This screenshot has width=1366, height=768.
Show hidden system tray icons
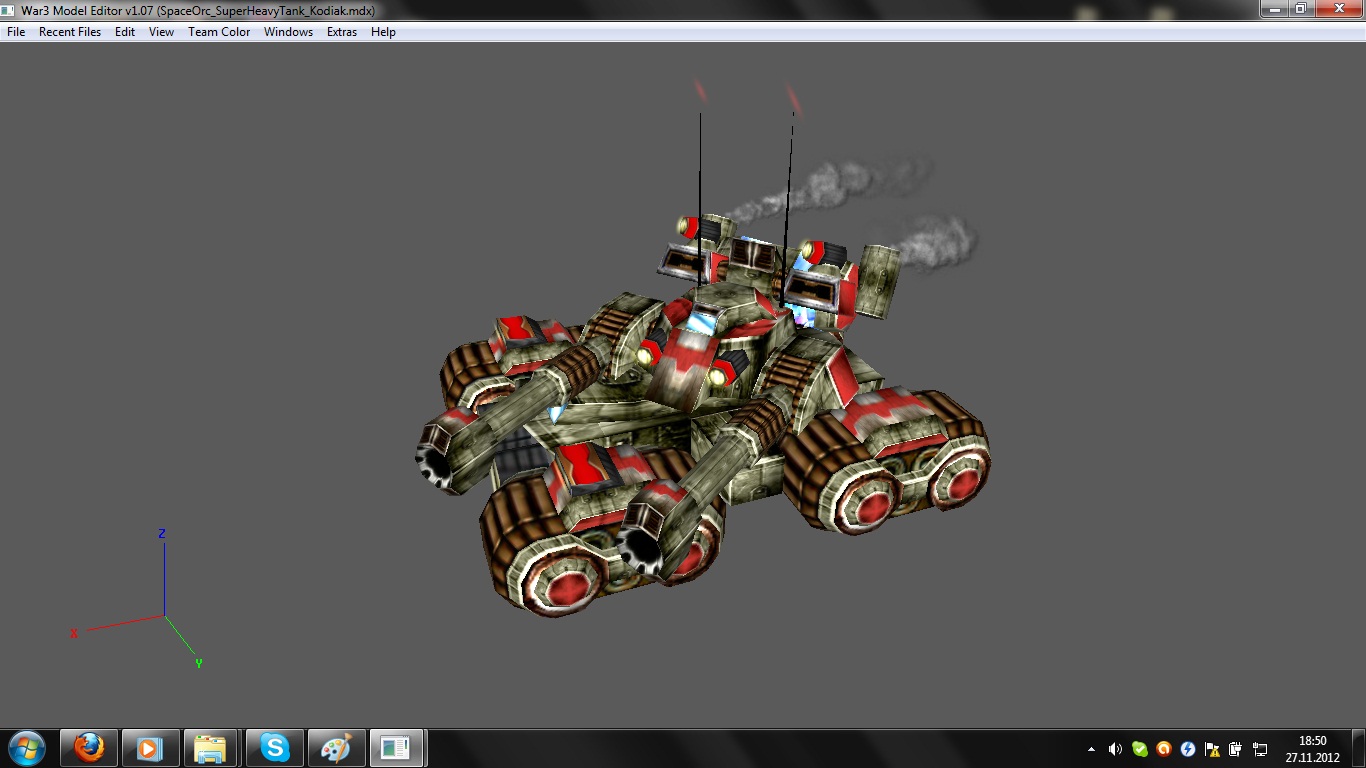coord(1091,749)
